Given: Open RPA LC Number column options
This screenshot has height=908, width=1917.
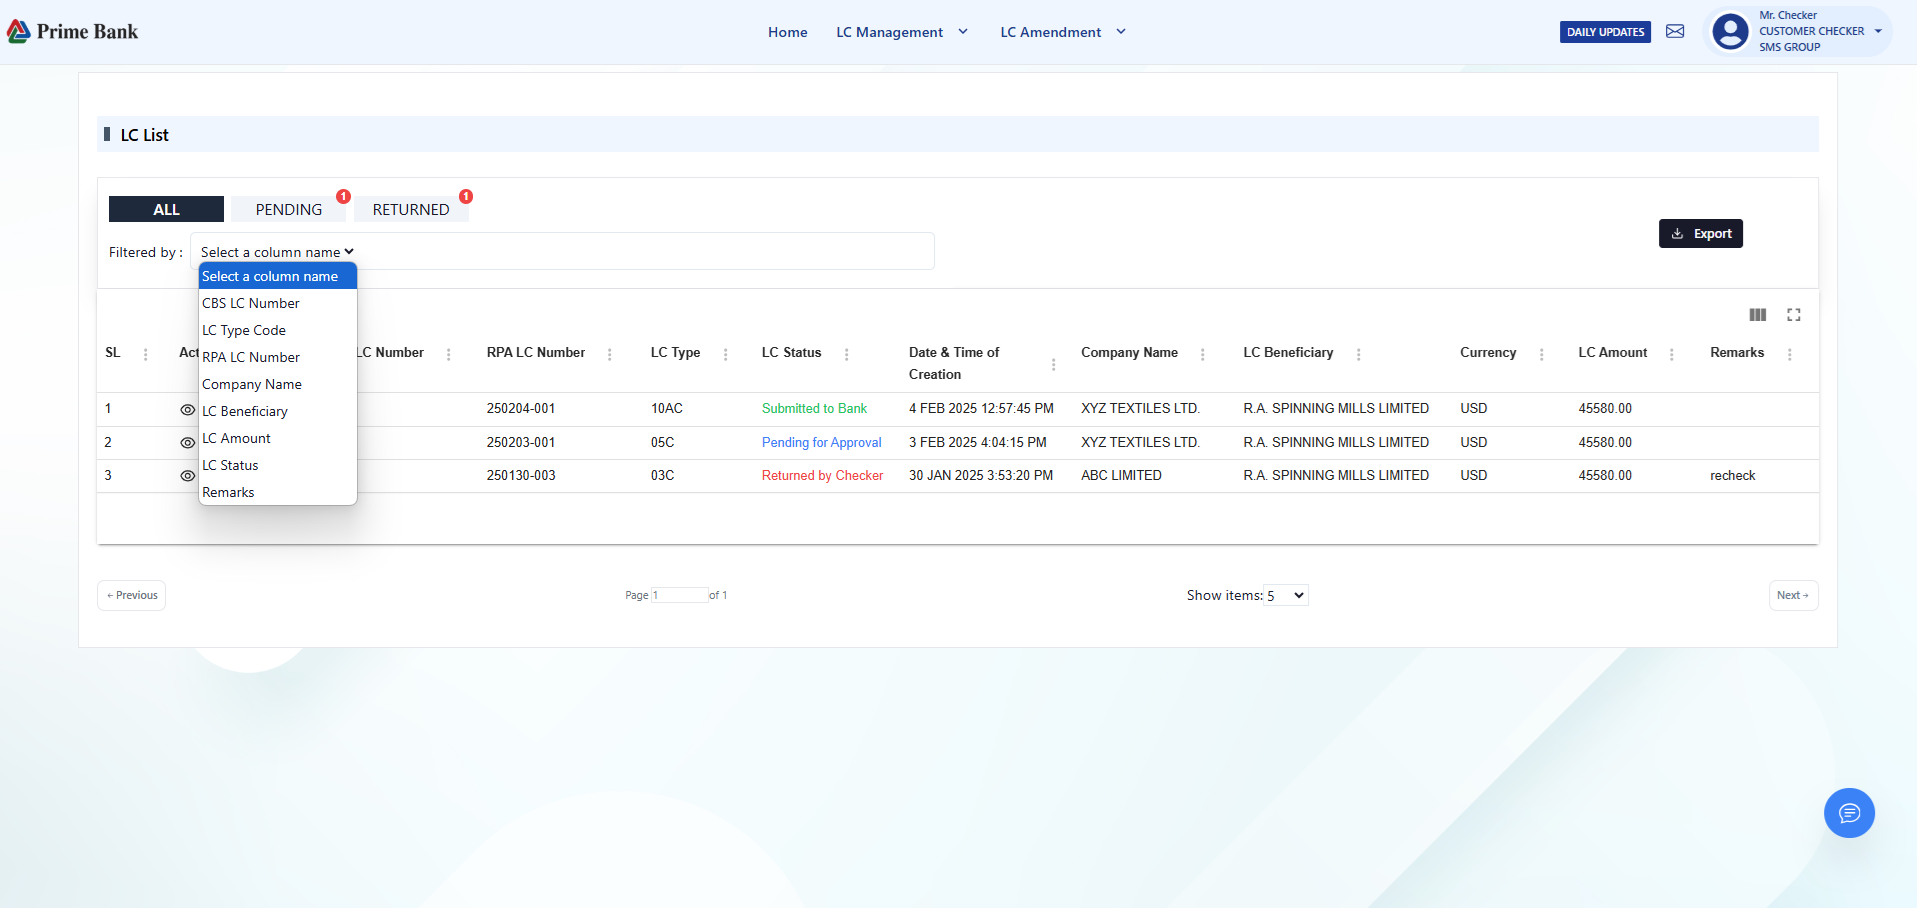Looking at the screenshot, I should (x=610, y=354).
